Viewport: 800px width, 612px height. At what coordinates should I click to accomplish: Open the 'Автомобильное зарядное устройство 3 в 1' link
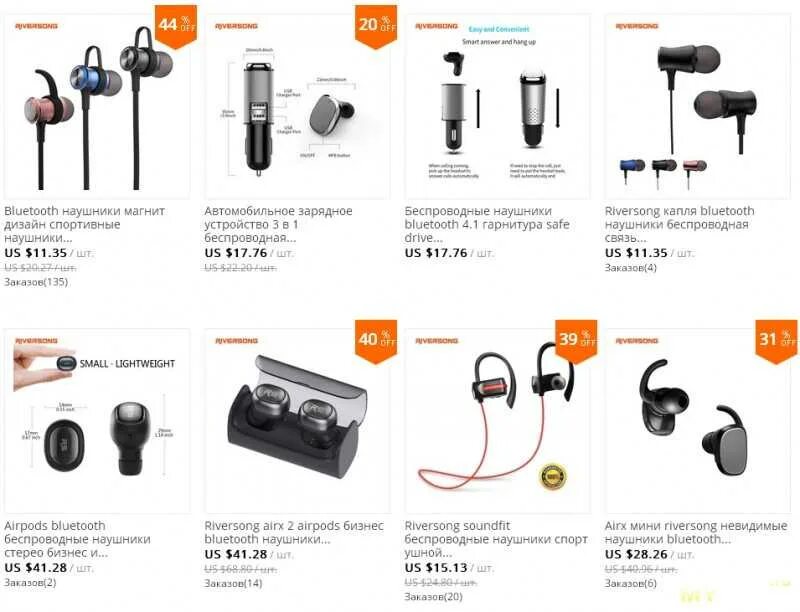[x=279, y=224]
